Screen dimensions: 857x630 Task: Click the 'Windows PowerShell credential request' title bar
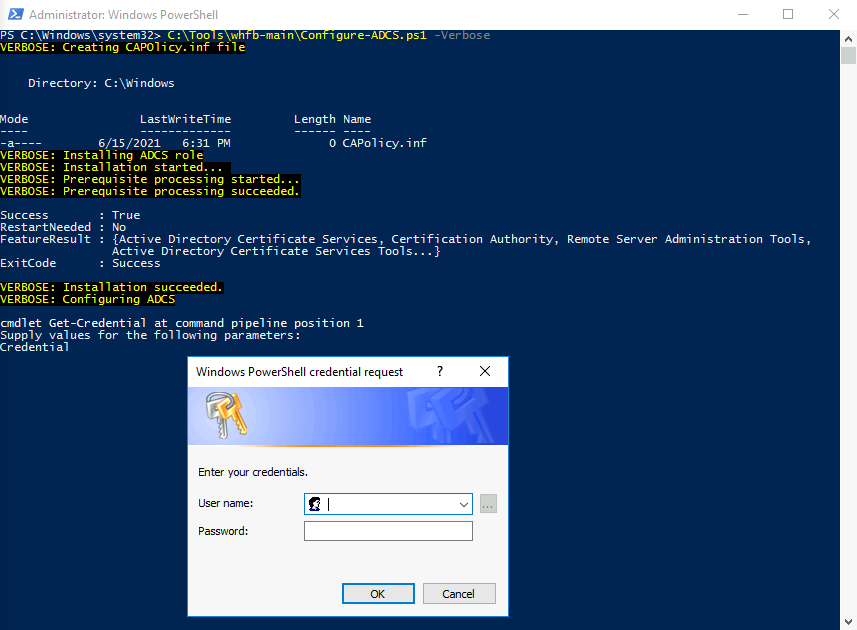tap(300, 371)
